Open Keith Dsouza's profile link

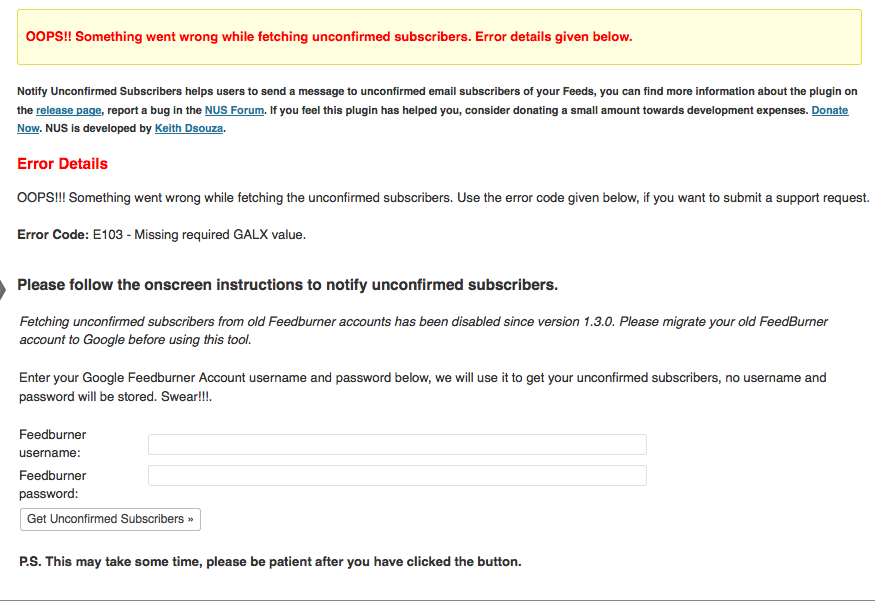[189, 128]
